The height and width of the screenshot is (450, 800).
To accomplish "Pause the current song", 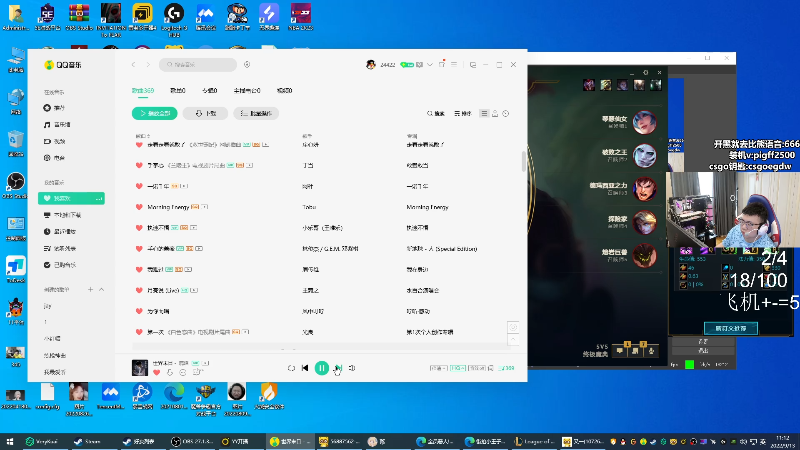I will [321, 368].
